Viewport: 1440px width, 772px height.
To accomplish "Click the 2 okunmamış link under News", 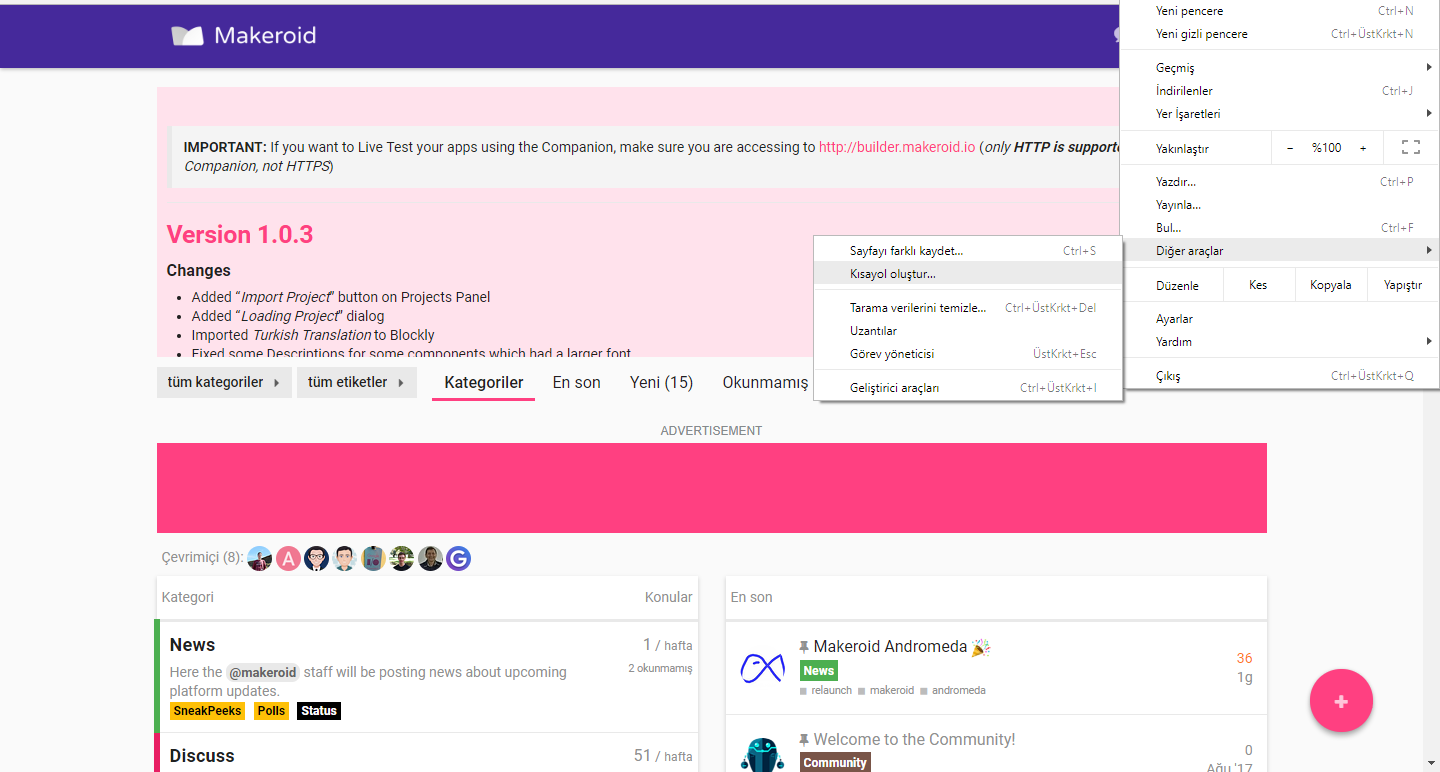I will tap(660, 668).
